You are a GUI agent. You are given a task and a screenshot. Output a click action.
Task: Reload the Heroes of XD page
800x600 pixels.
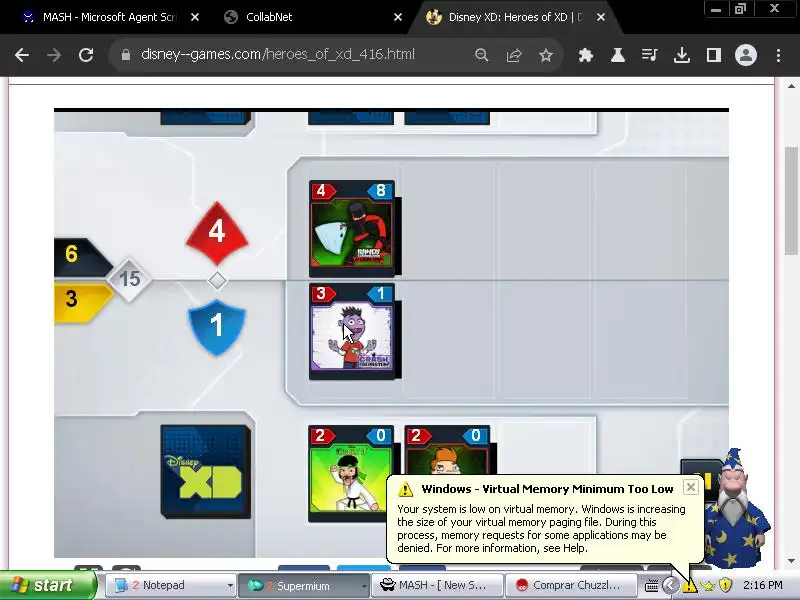(86, 55)
